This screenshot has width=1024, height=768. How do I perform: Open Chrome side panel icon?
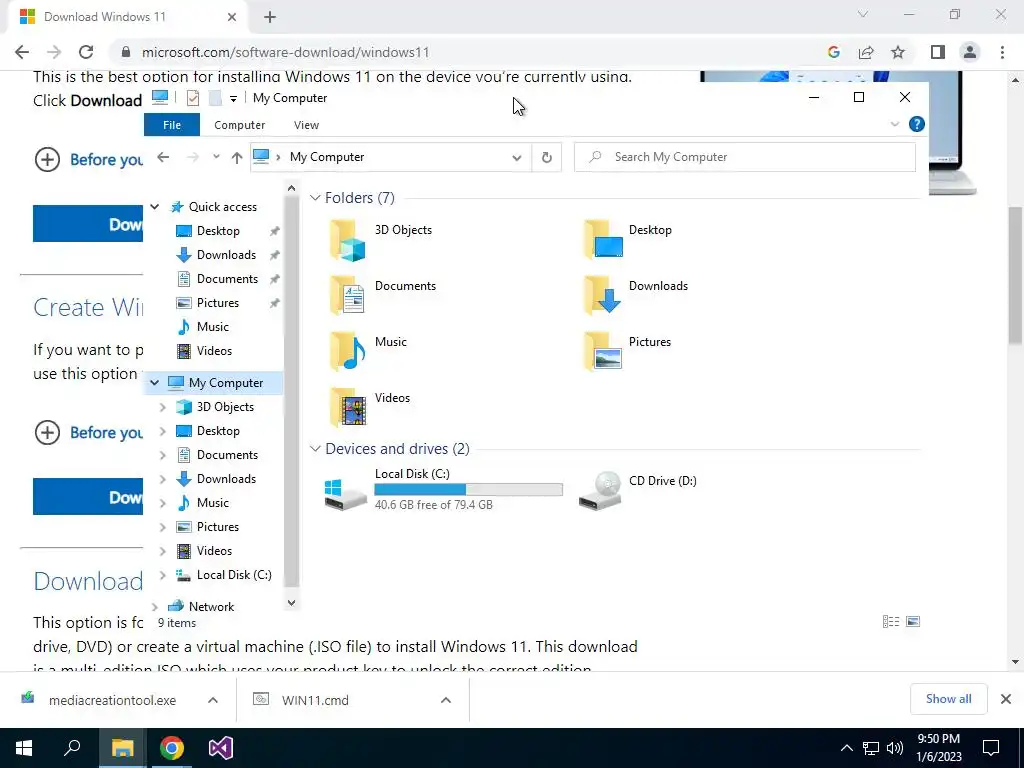click(938, 52)
